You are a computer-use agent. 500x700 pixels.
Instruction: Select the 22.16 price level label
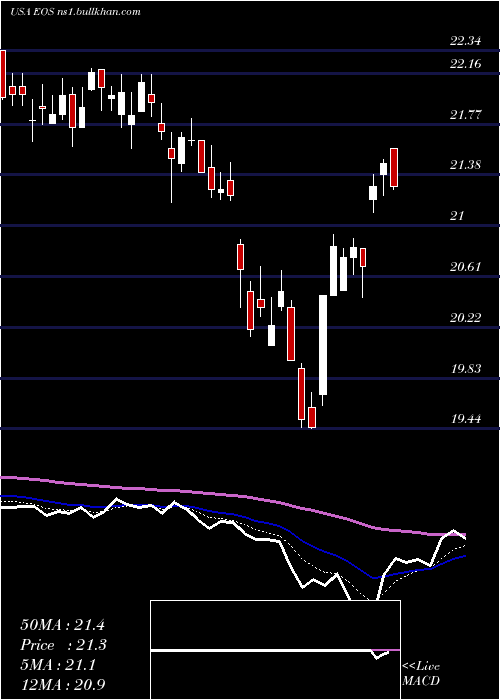tap(465, 64)
